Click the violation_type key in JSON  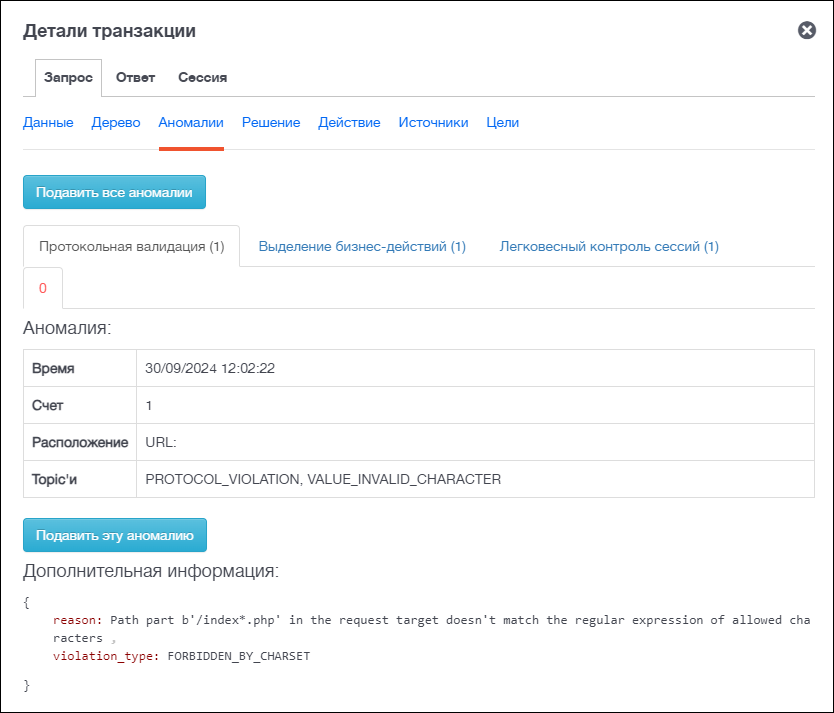[x=106, y=656]
